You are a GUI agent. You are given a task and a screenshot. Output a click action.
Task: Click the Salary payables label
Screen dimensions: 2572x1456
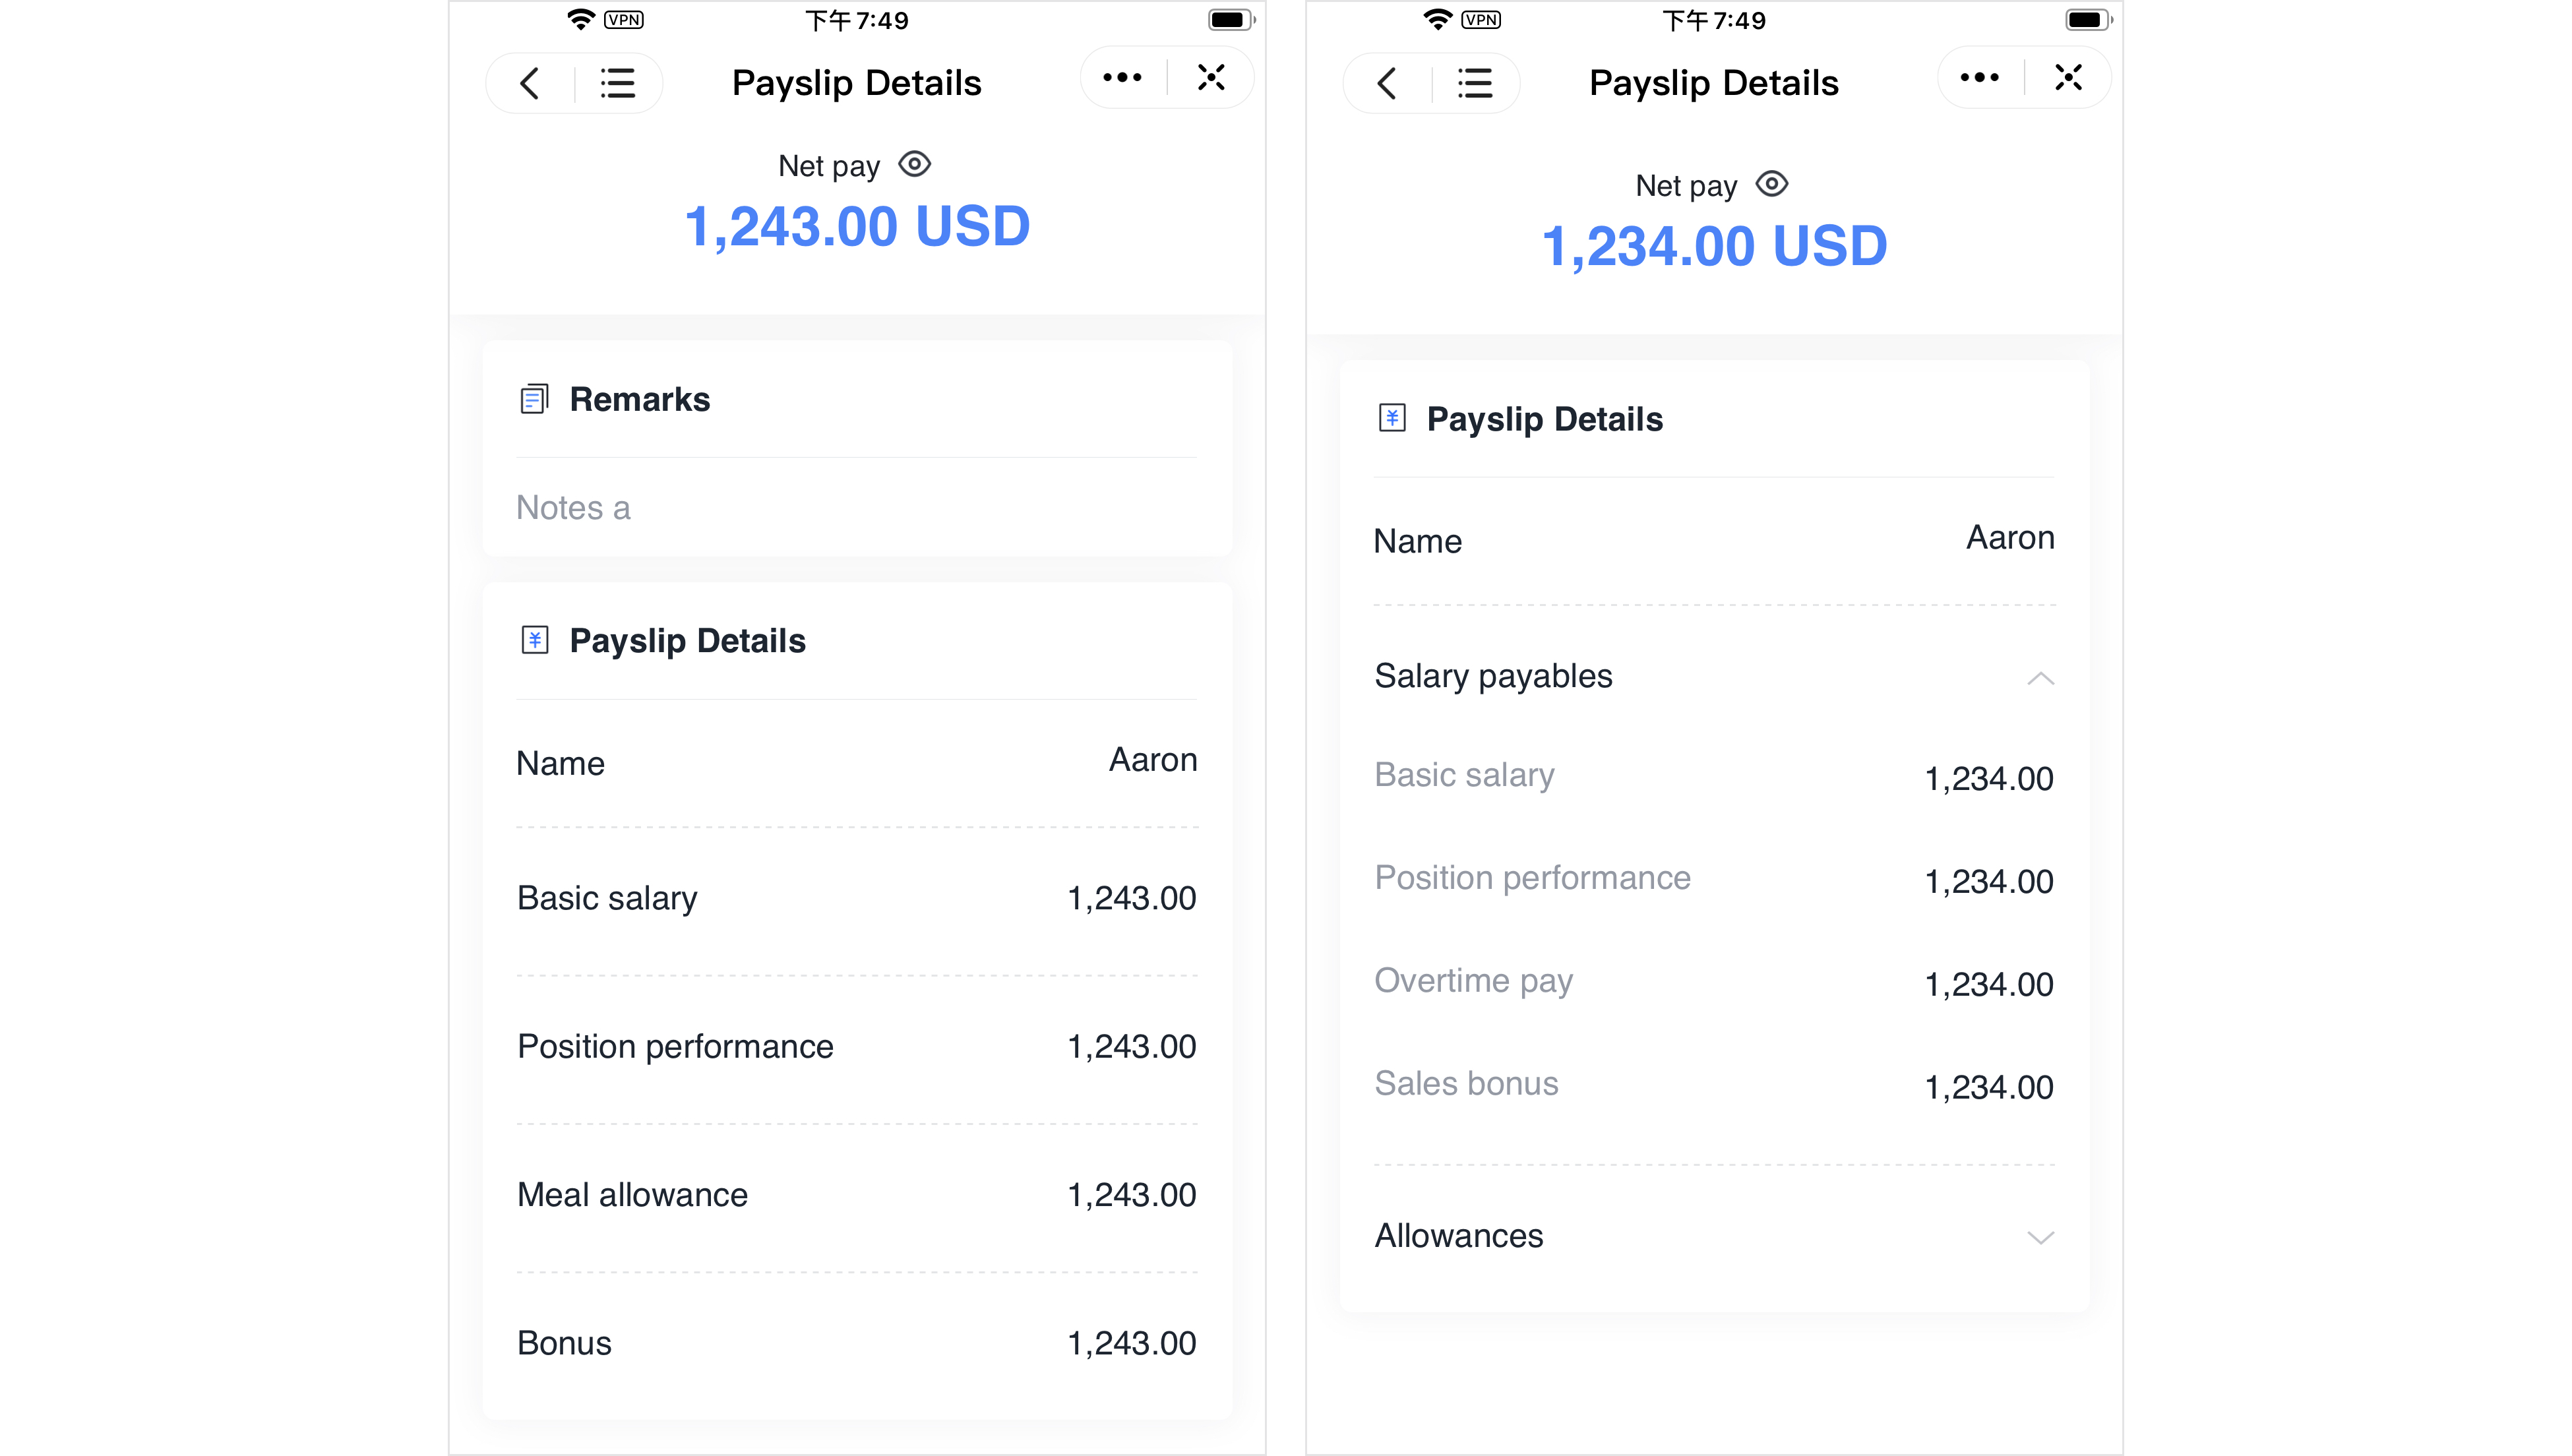1493,676
